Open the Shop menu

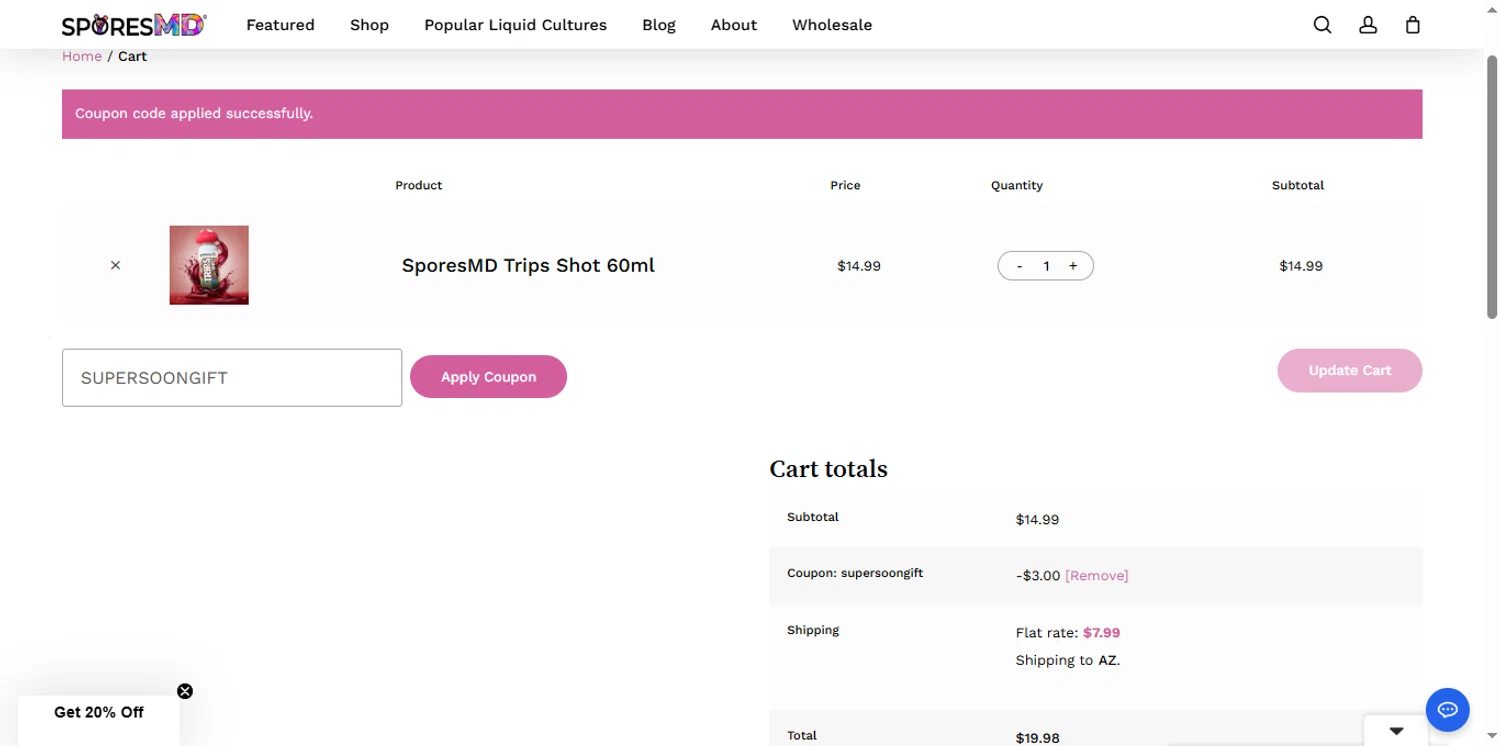(369, 25)
